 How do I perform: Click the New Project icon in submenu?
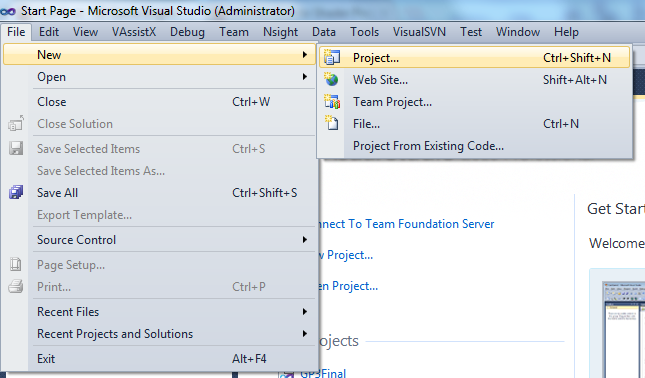332,58
